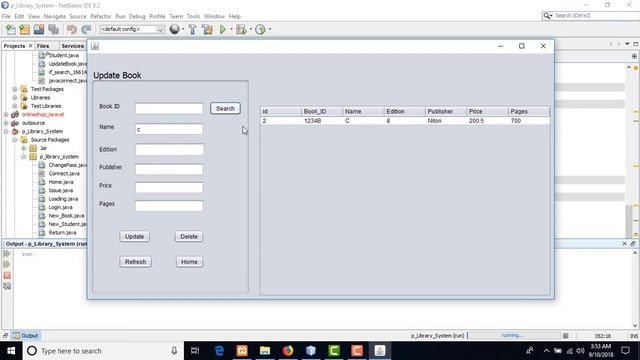Click the Name input field

click(x=169, y=129)
